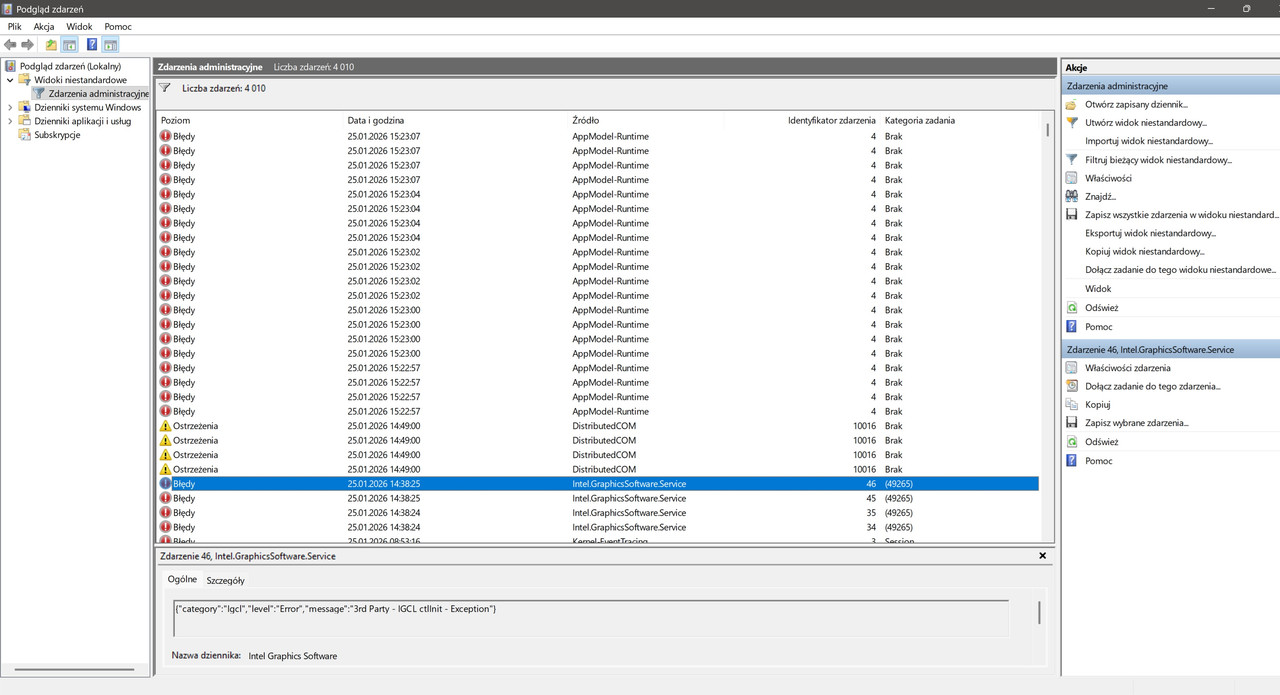This screenshot has height=695, width=1280.
Task: Click Odśwież under Zdarzenie 46 section
Action: point(1101,442)
